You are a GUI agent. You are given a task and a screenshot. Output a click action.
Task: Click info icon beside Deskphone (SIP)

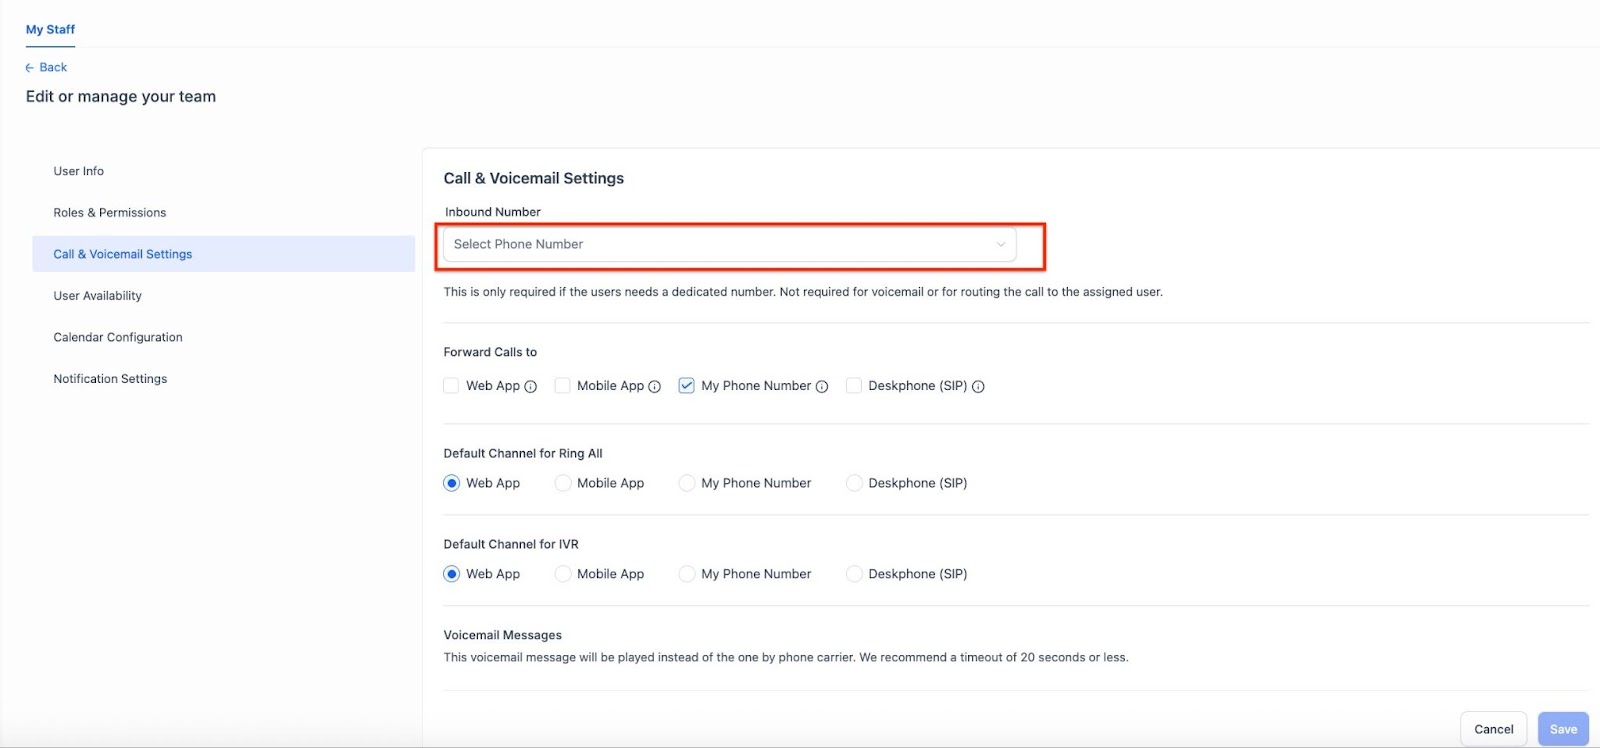click(978, 387)
